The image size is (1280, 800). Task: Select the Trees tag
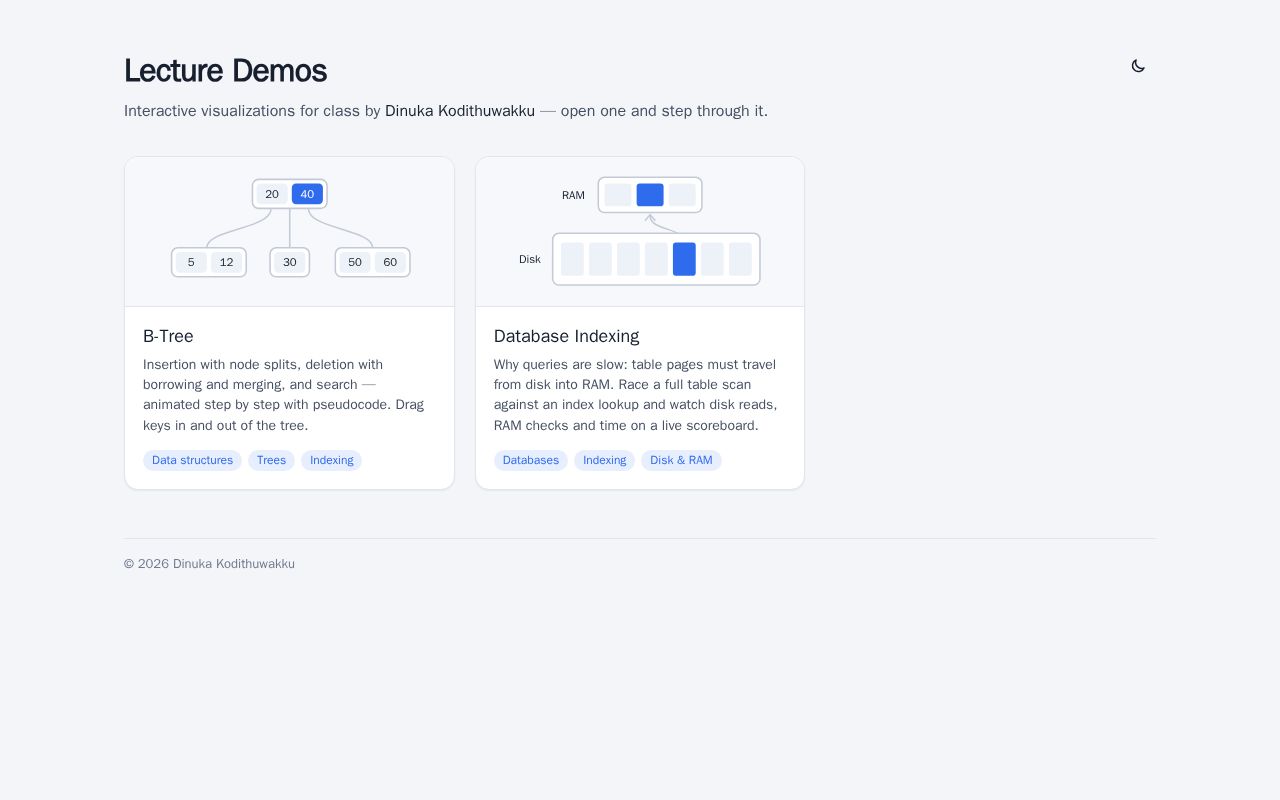point(271,460)
